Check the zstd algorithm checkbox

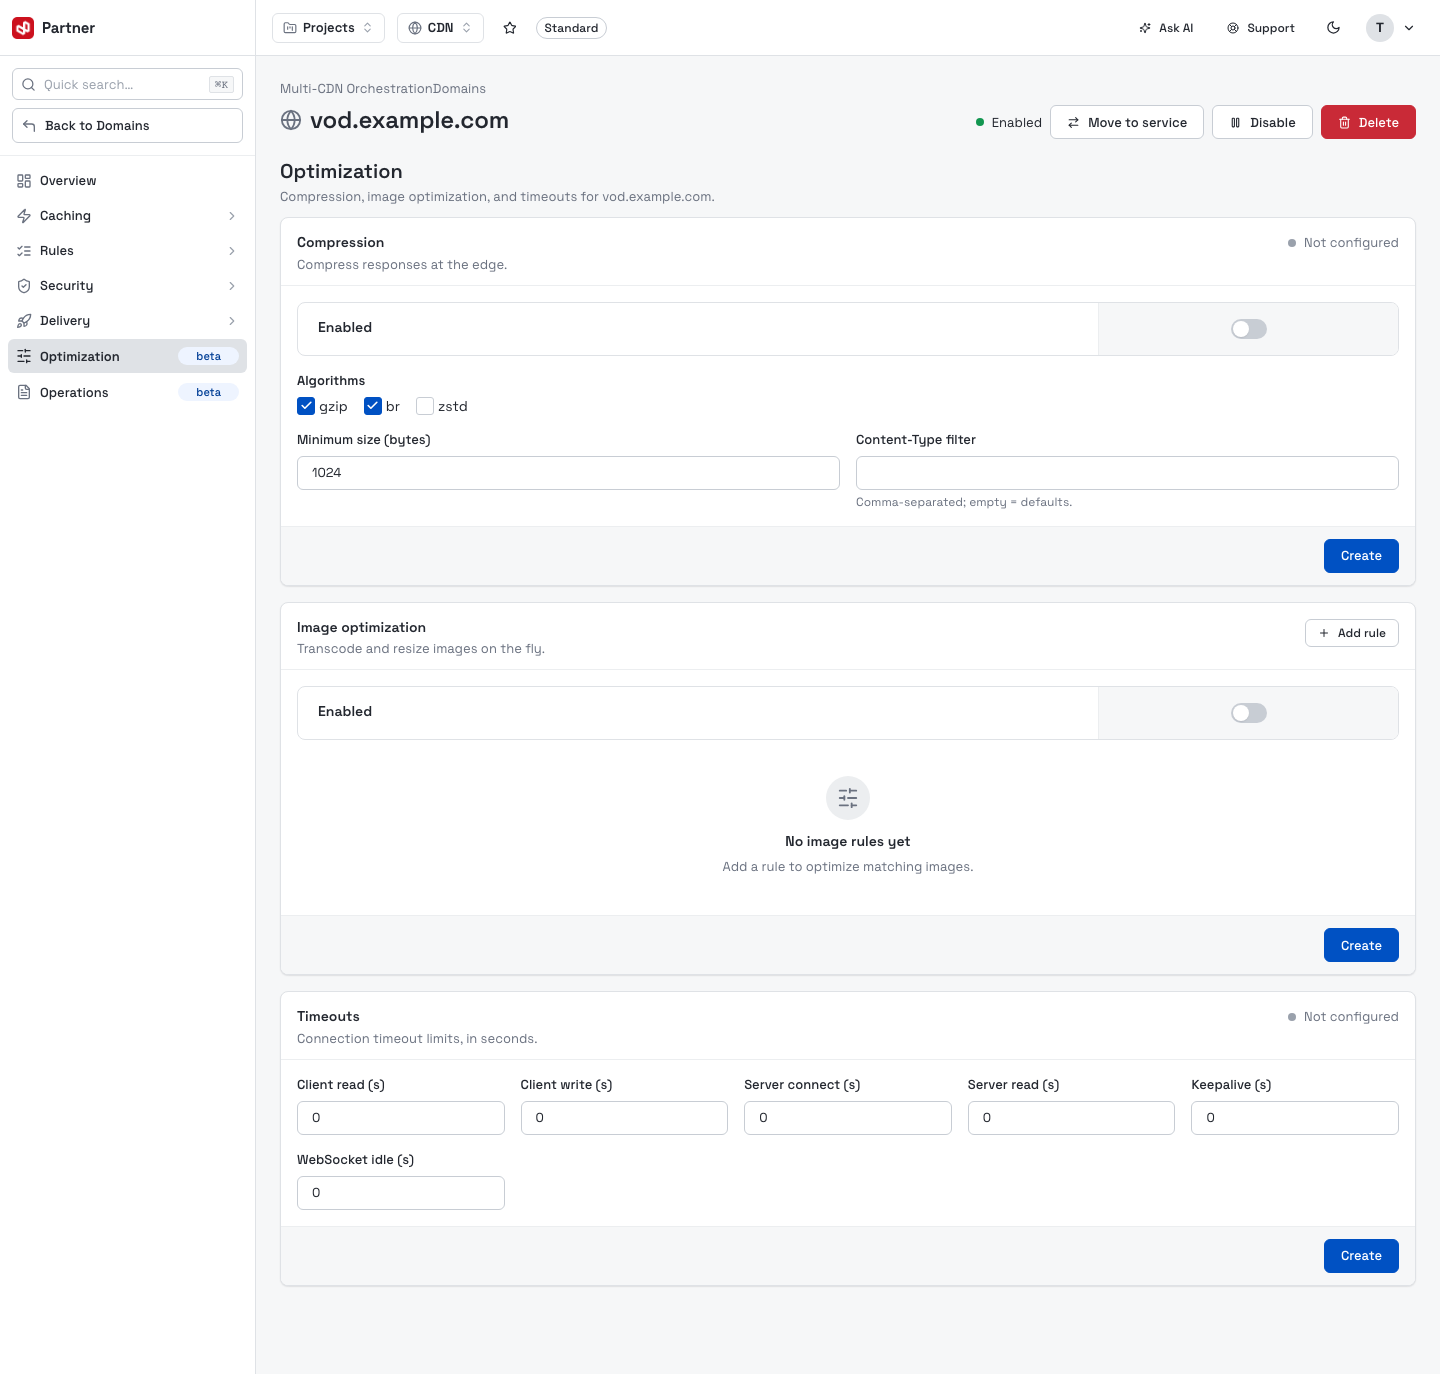425,406
